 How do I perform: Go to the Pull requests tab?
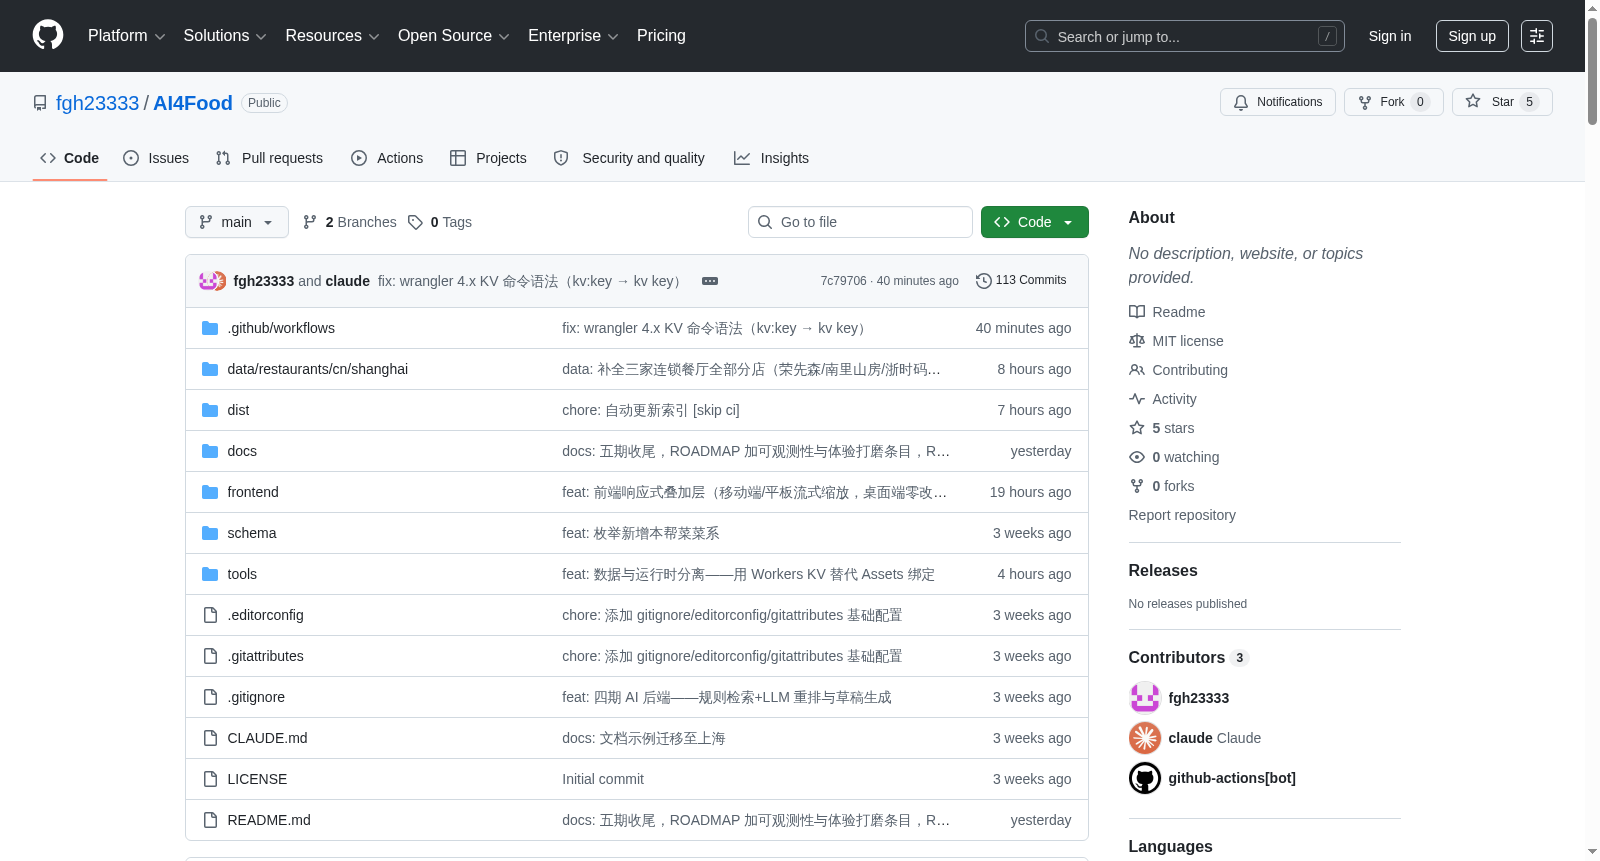tap(269, 158)
